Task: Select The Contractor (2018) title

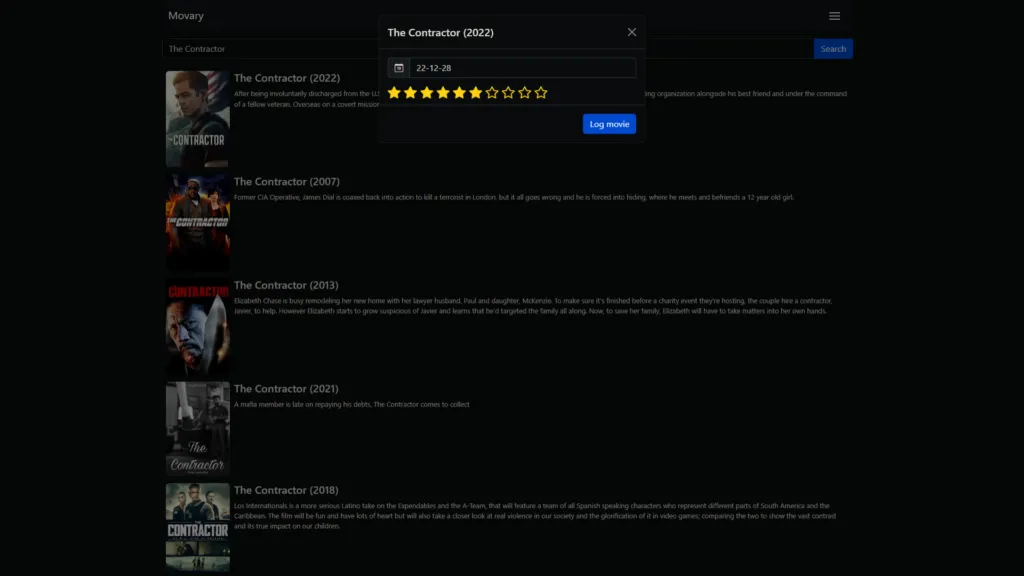Action: point(286,491)
